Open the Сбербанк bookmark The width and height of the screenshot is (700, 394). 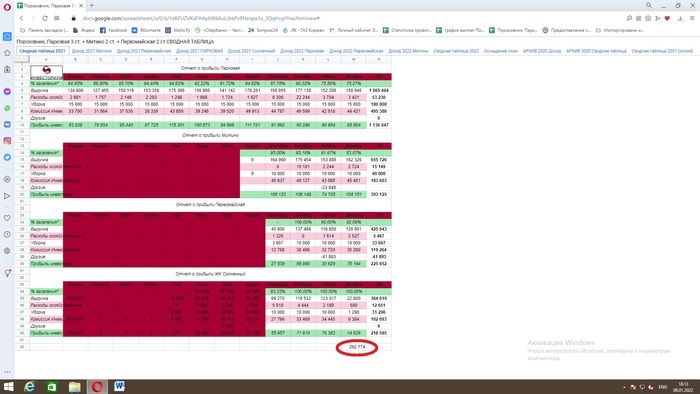click(x=219, y=30)
